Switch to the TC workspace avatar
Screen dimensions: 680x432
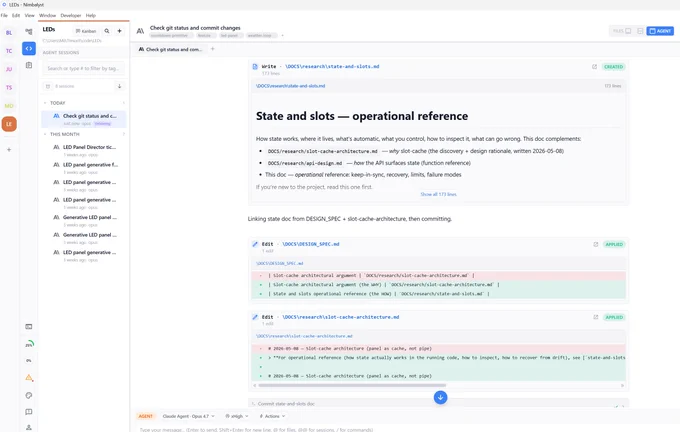point(9,51)
